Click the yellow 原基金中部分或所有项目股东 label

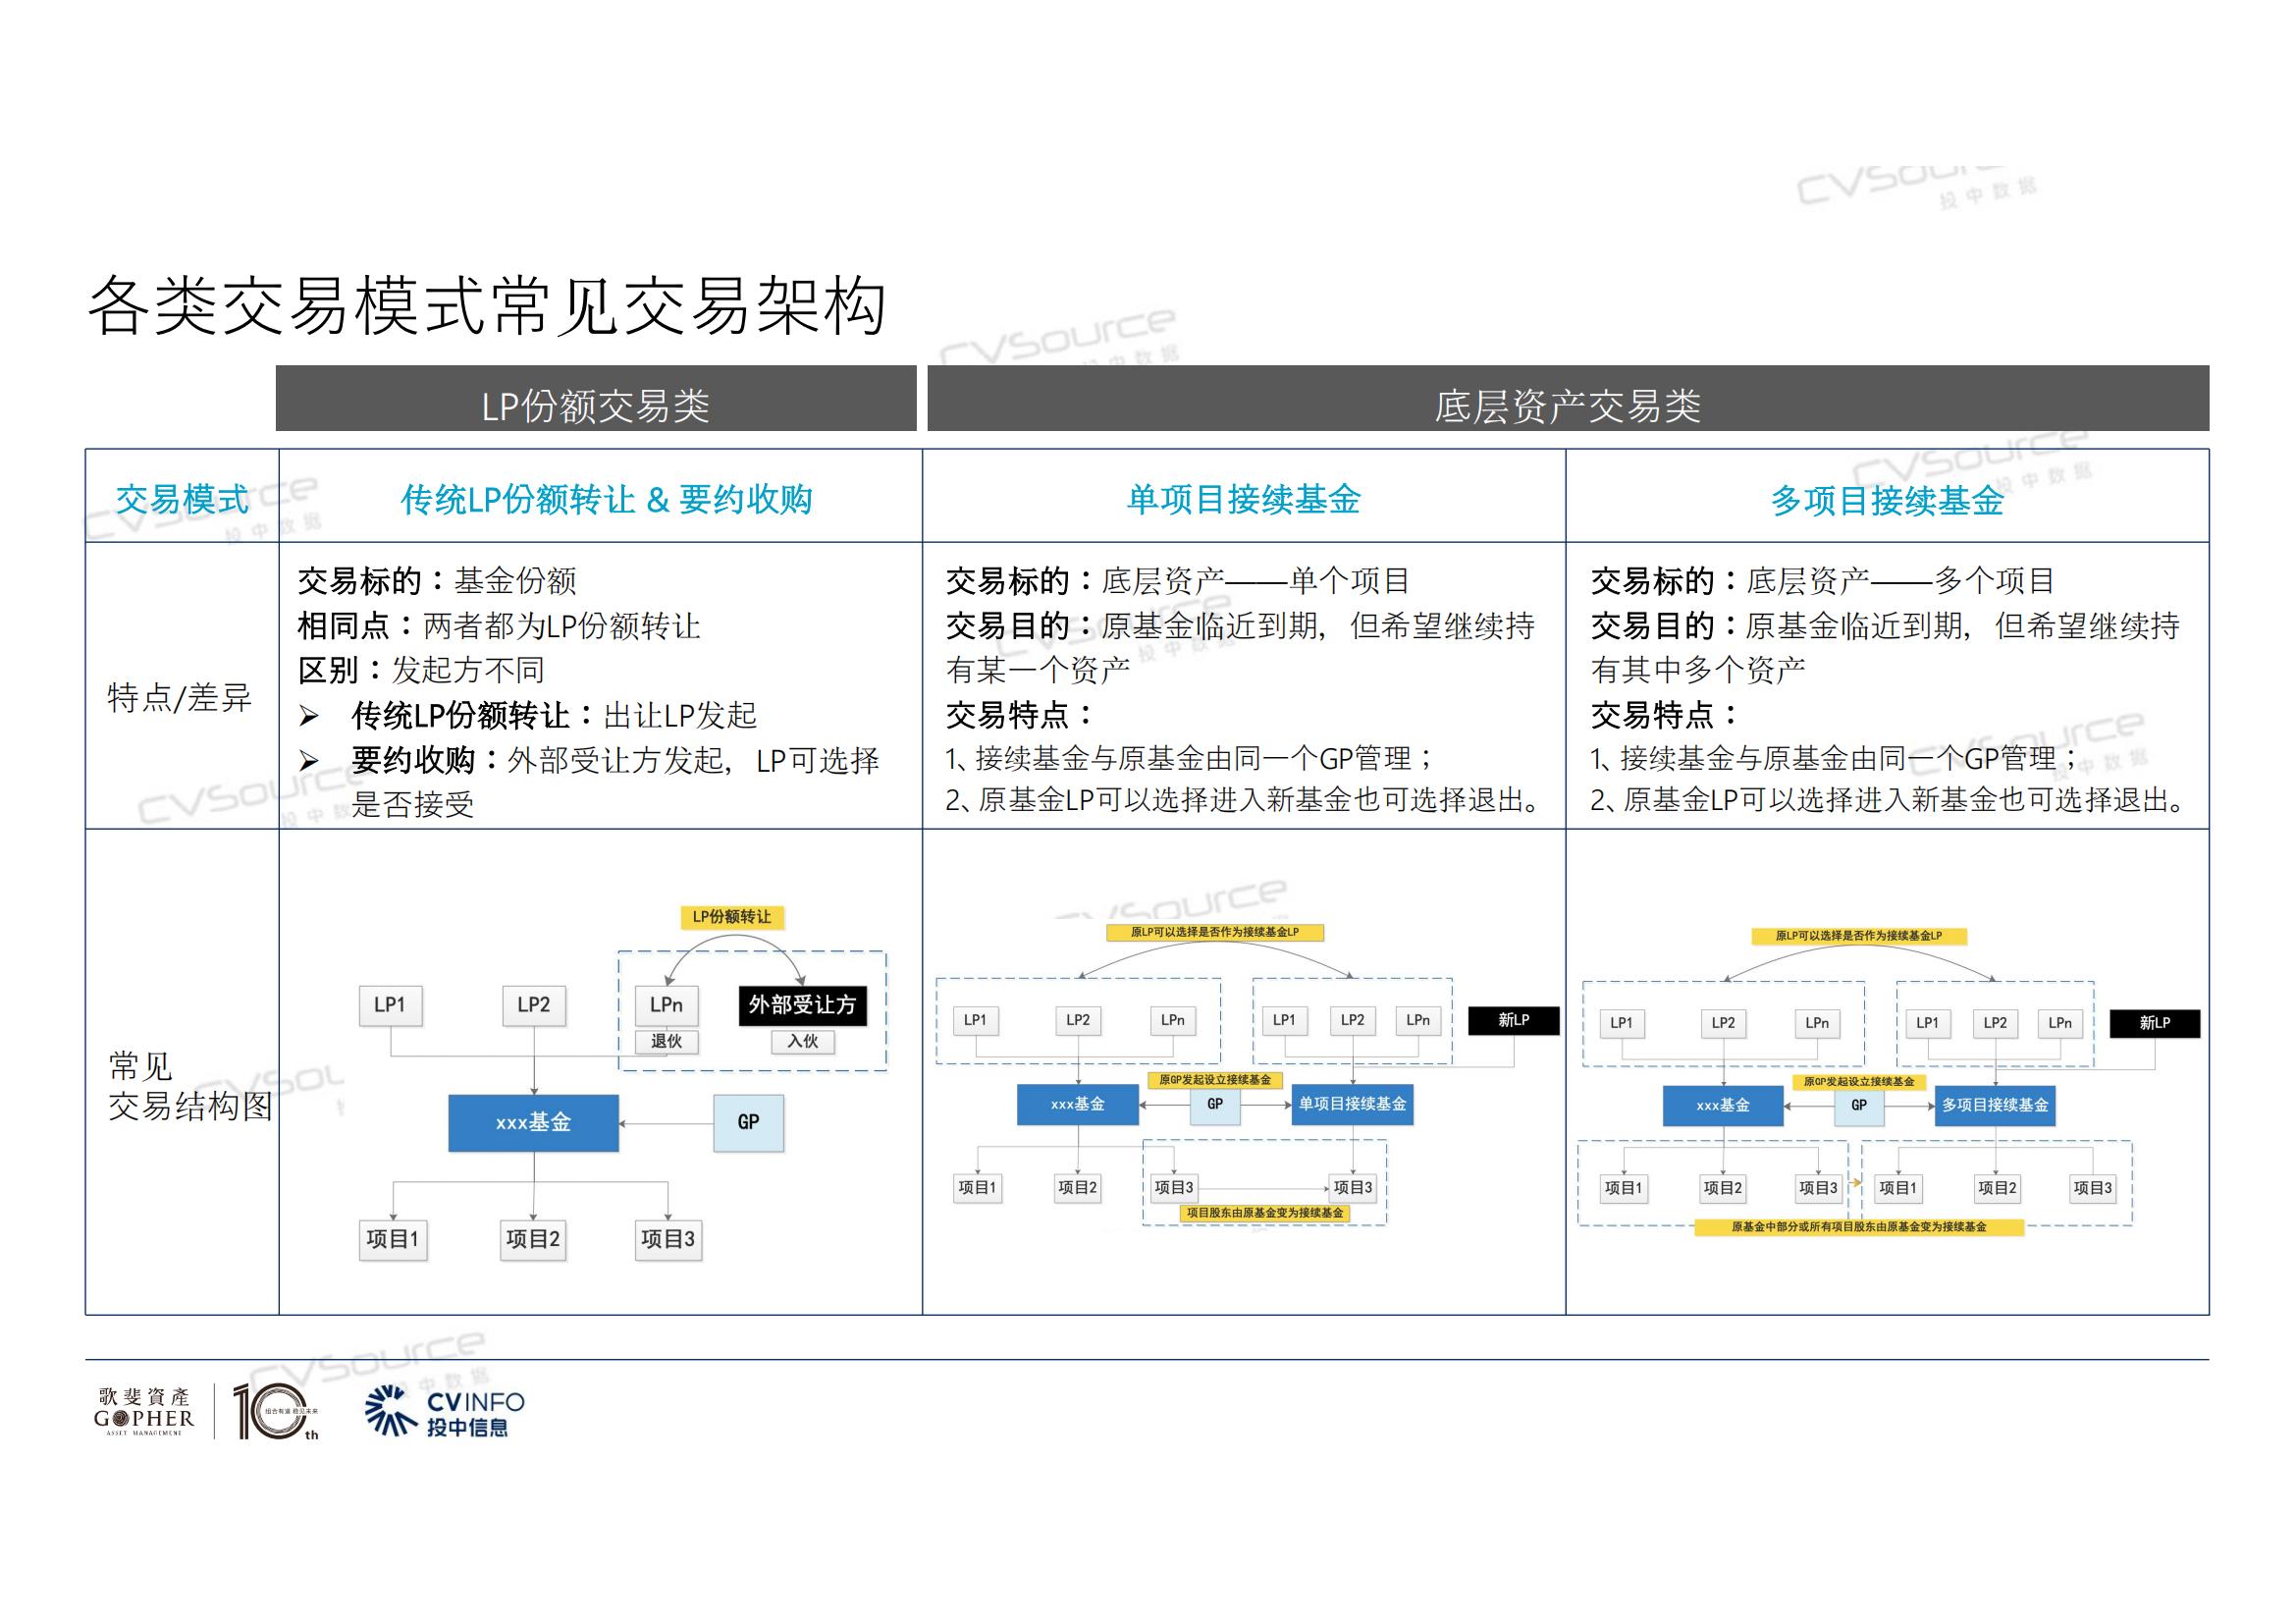pyautogui.click(x=1858, y=1227)
